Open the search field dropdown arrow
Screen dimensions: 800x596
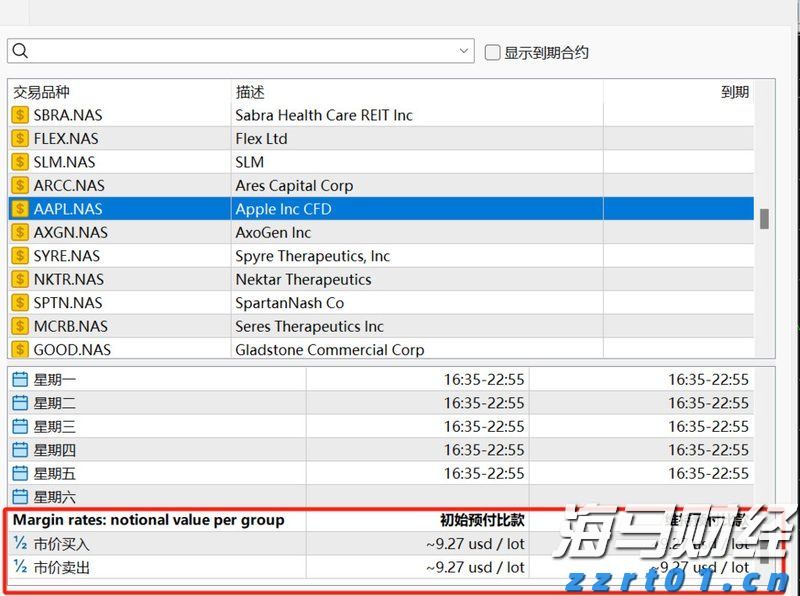point(463,50)
